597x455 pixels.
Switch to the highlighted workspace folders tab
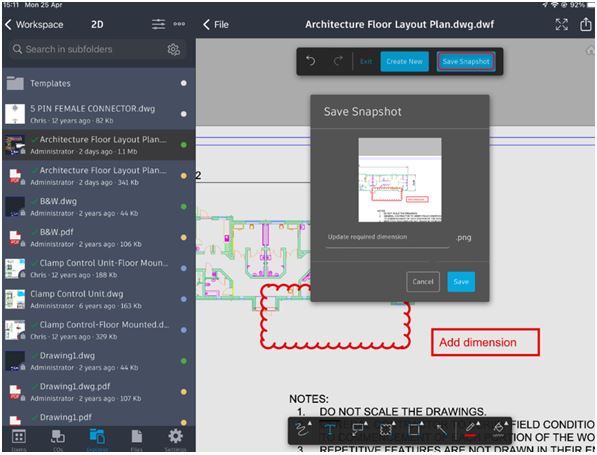pos(97,439)
